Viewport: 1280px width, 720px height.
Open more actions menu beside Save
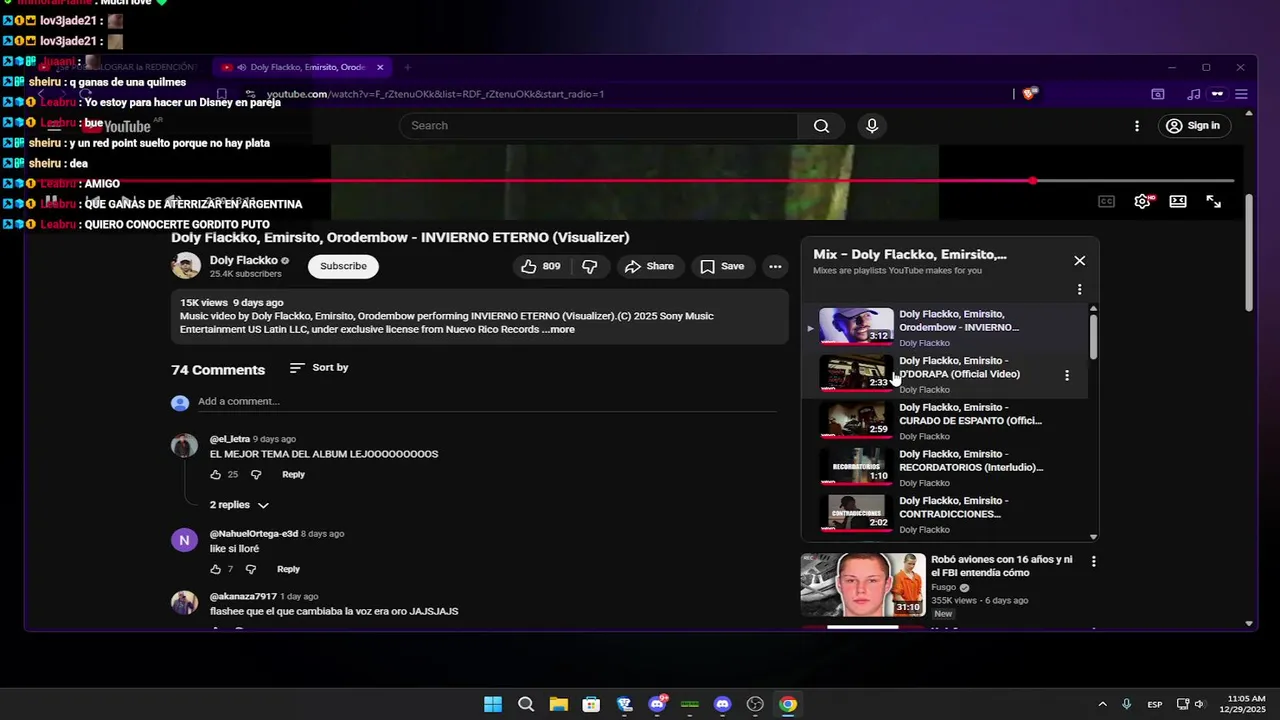coord(775,266)
